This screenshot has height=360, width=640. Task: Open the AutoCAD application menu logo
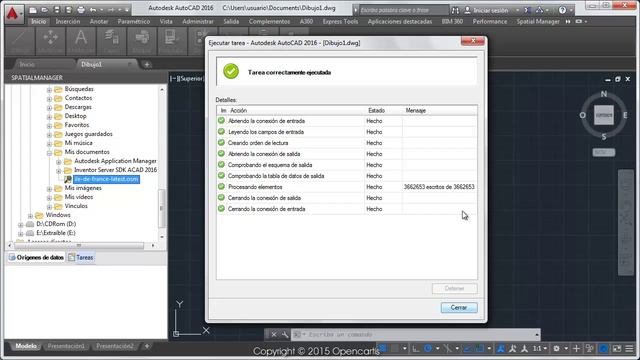click(x=13, y=13)
